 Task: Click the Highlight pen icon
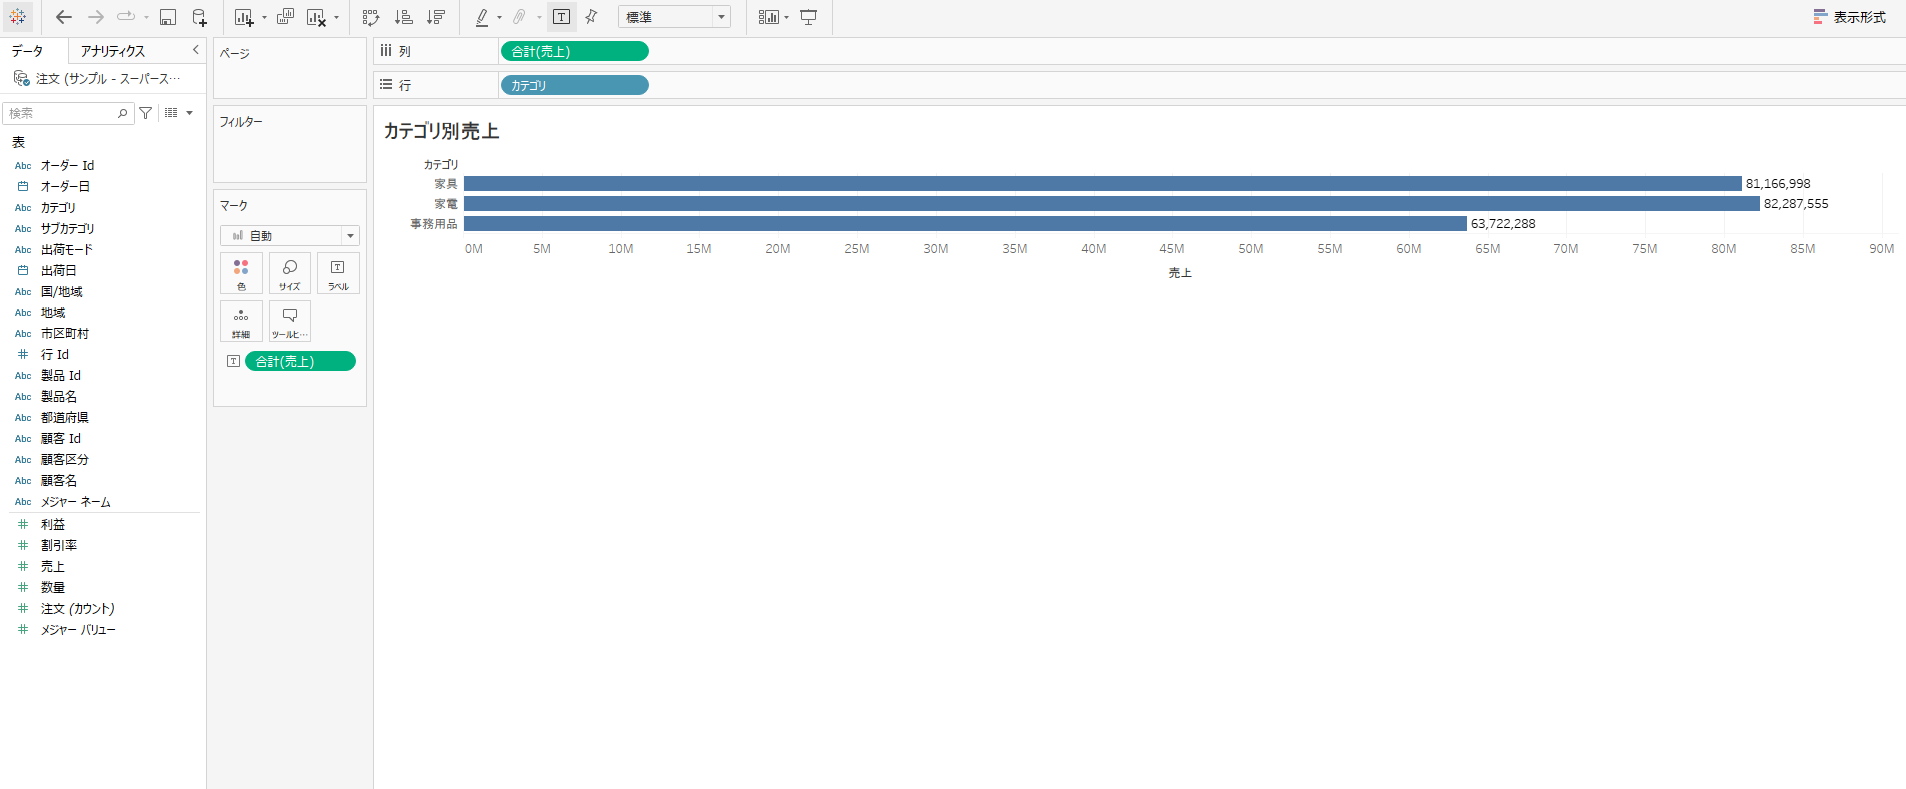click(482, 17)
